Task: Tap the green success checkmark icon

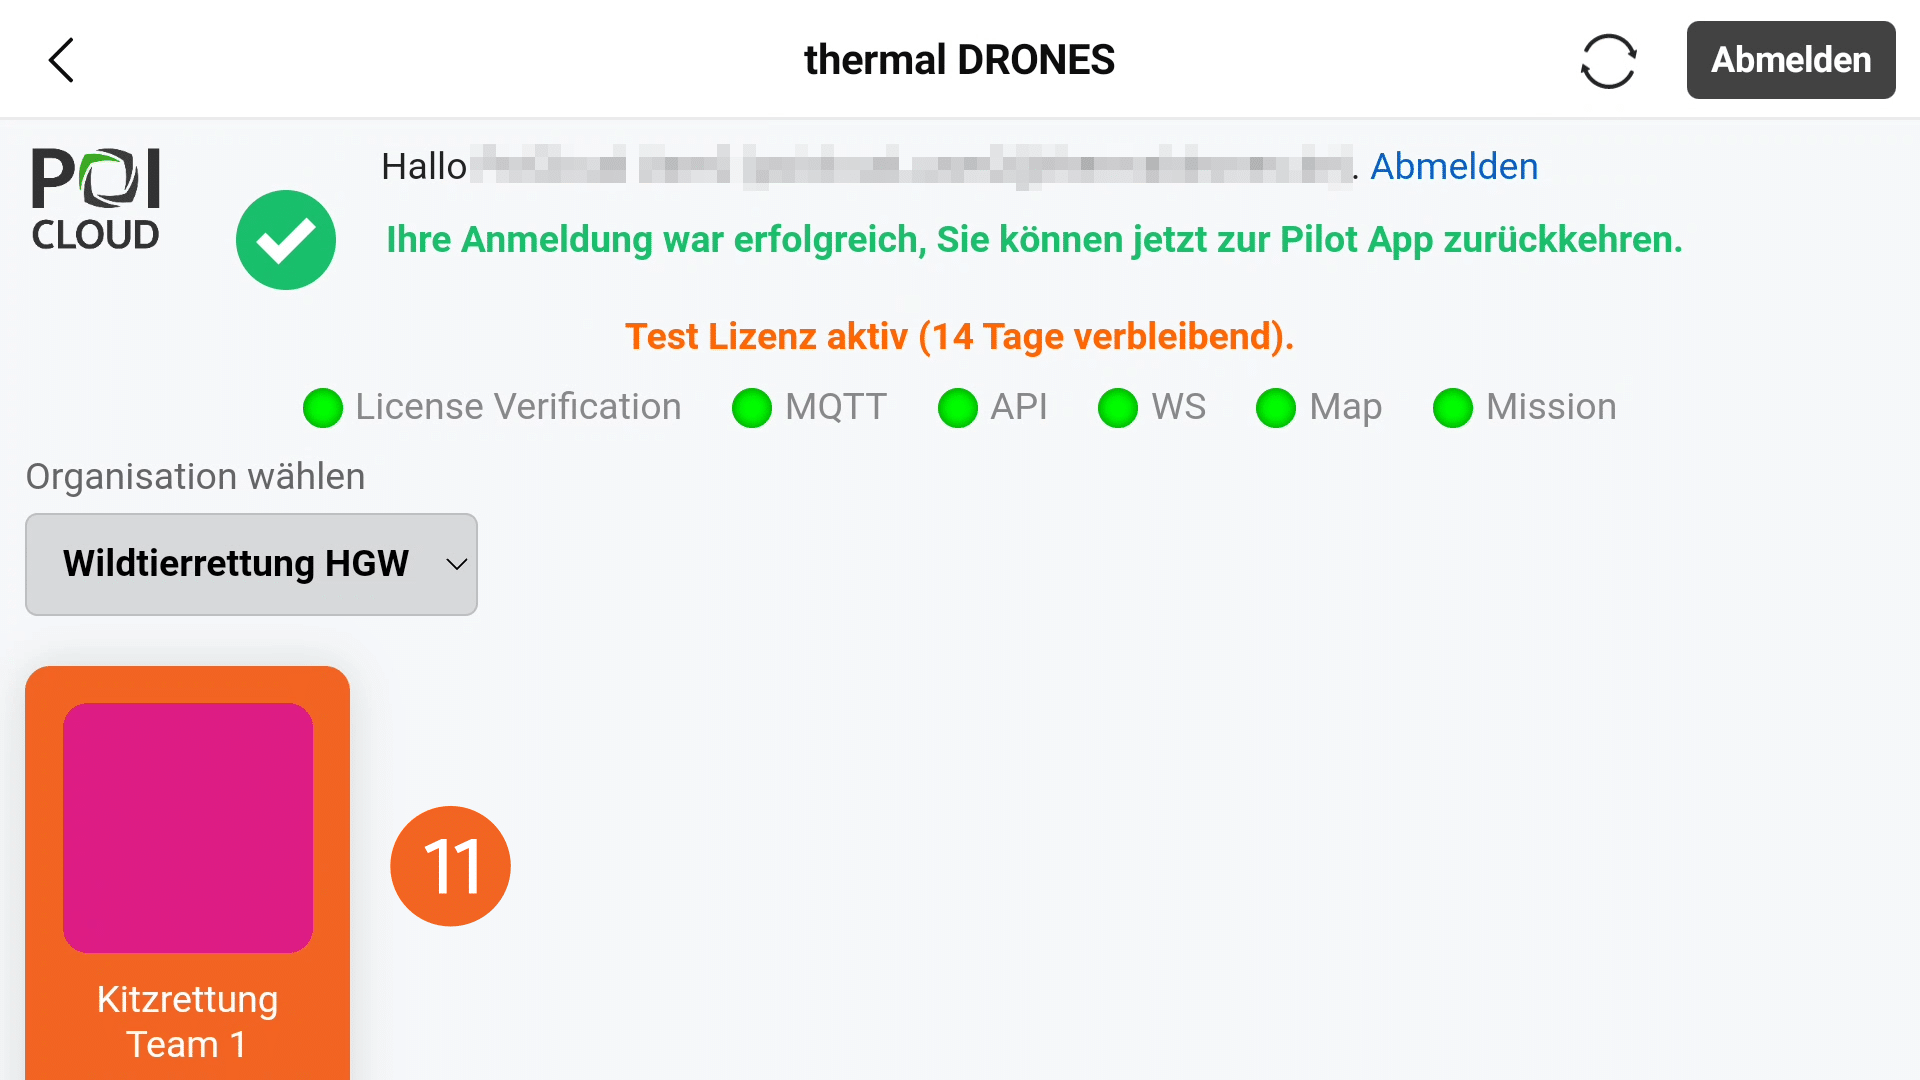Action: click(x=286, y=240)
